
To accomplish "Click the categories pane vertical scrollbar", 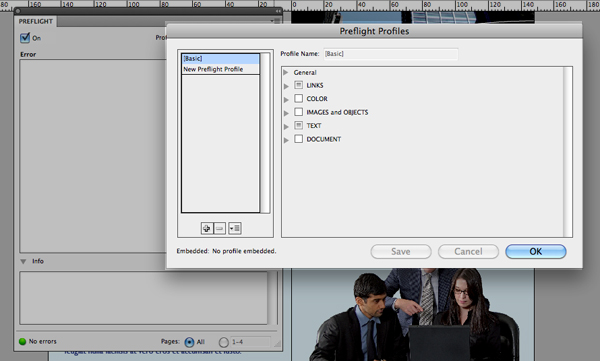I will click(567, 152).
